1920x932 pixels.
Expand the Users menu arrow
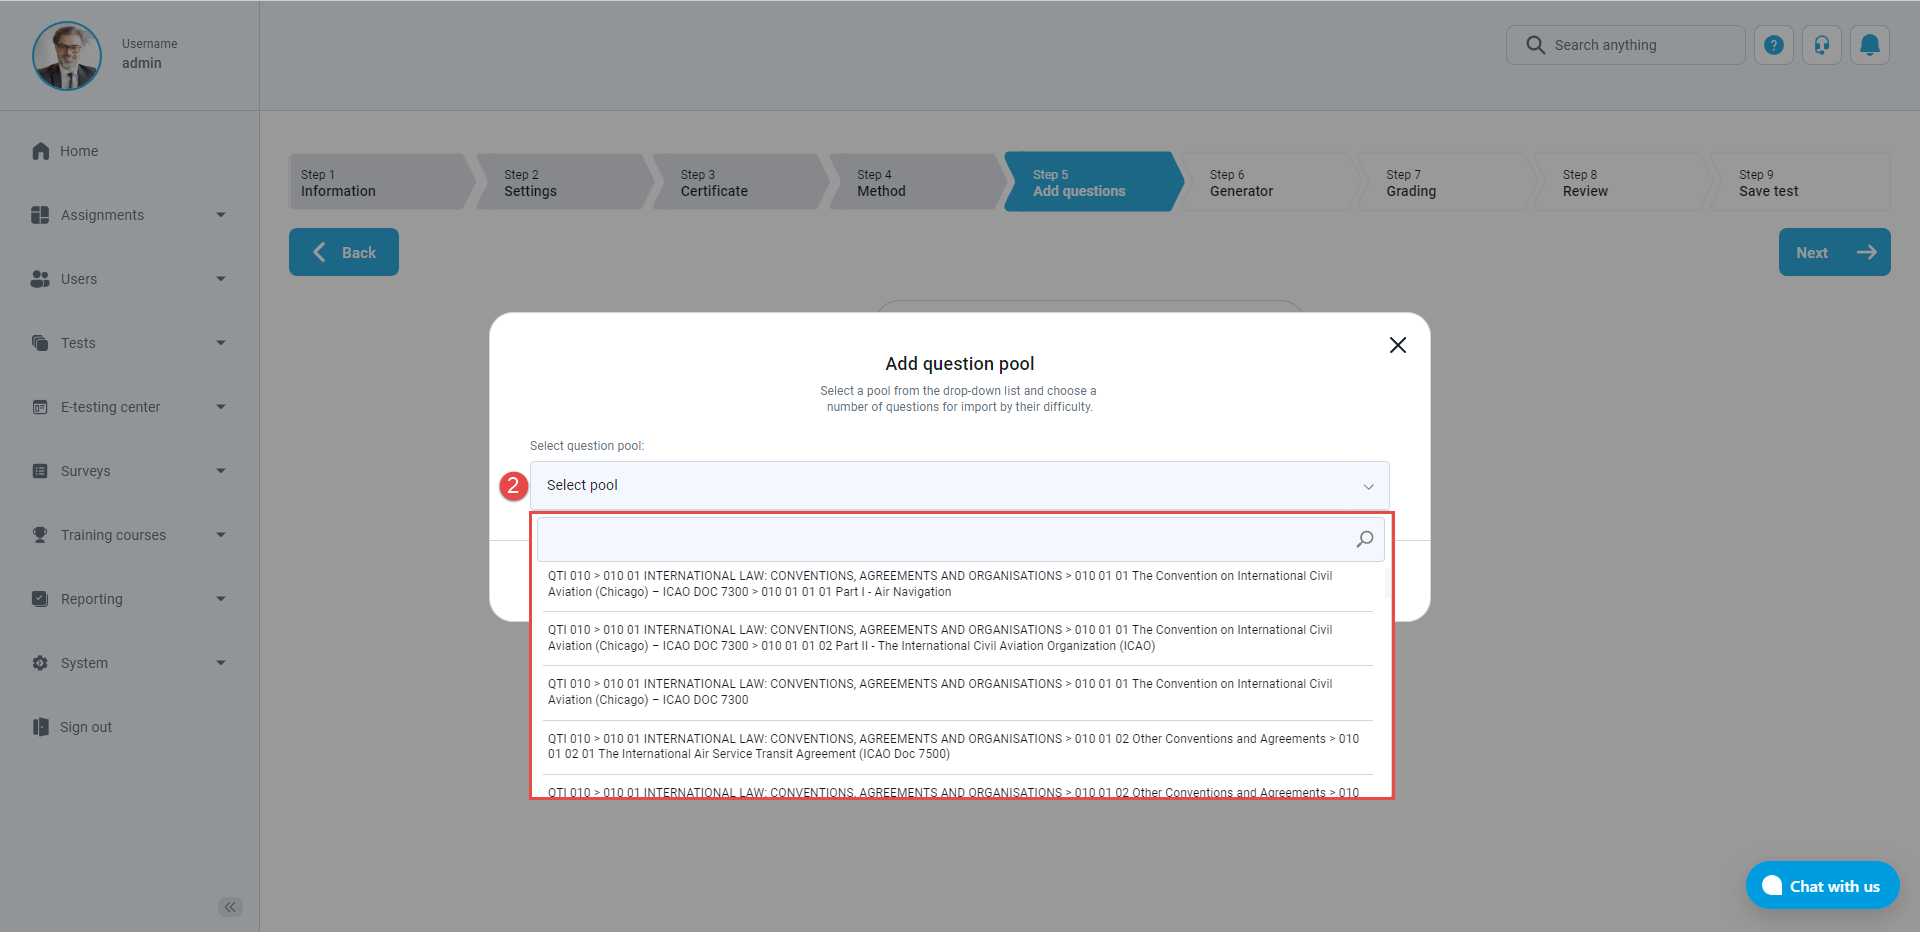point(221,279)
